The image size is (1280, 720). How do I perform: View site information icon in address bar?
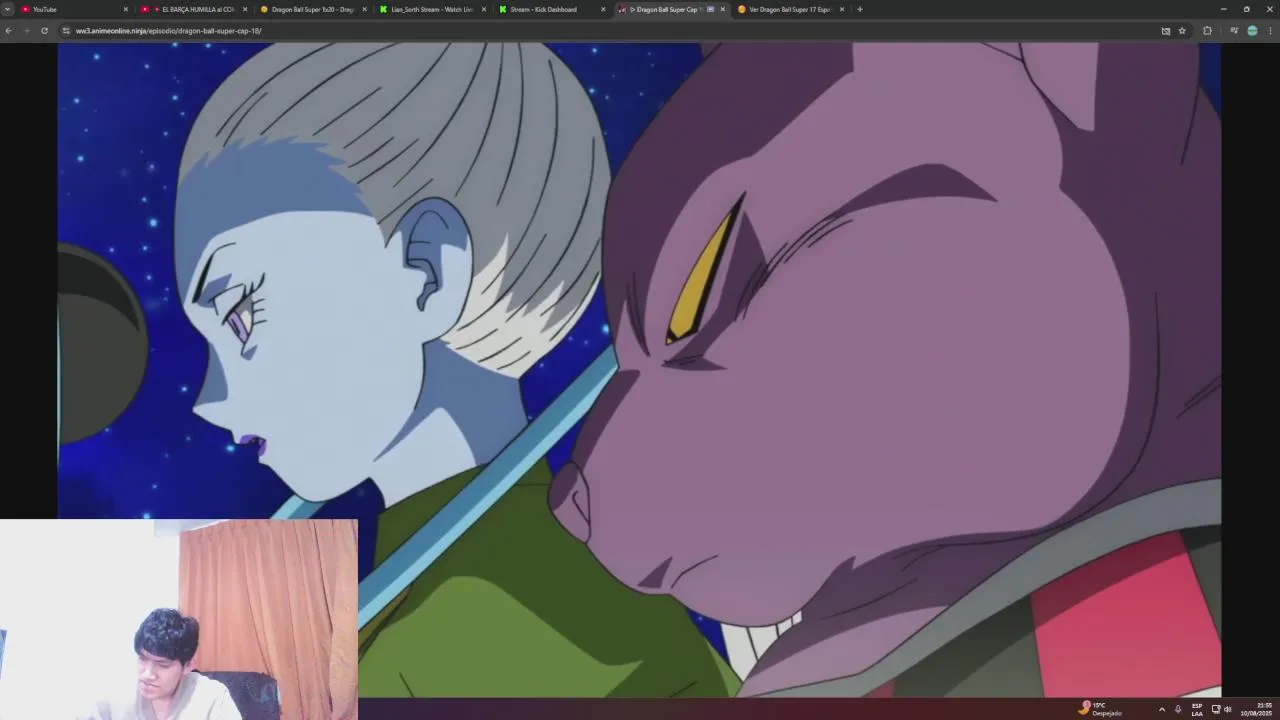pyautogui.click(x=66, y=31)
